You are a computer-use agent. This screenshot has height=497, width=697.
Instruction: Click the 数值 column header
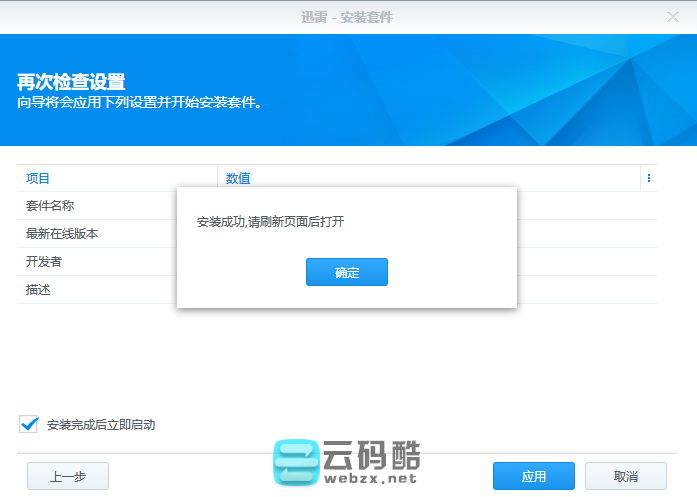pos(238,178)
